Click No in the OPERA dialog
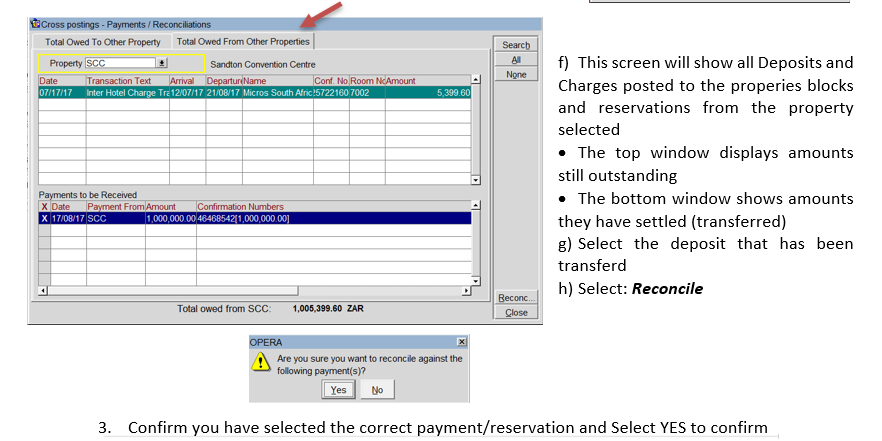 (x=377, y=390)
